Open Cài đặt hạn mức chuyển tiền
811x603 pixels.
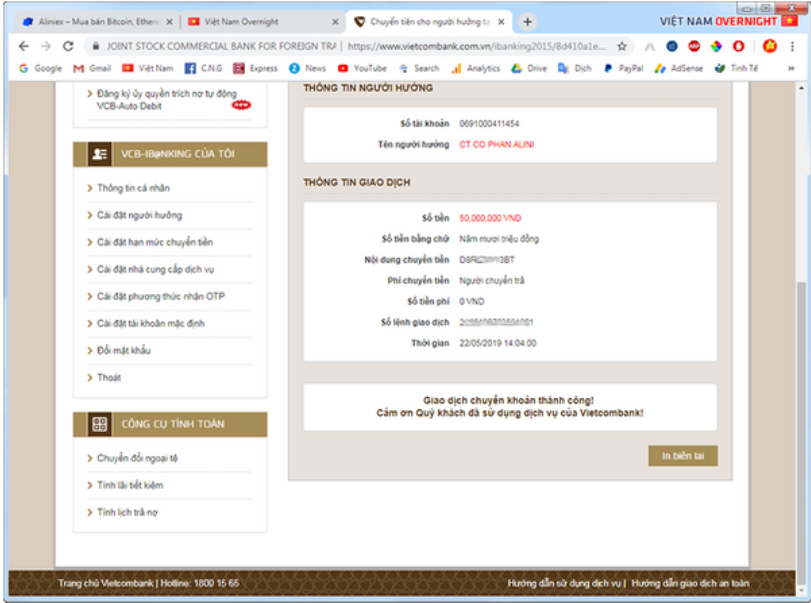click(155, 242)
